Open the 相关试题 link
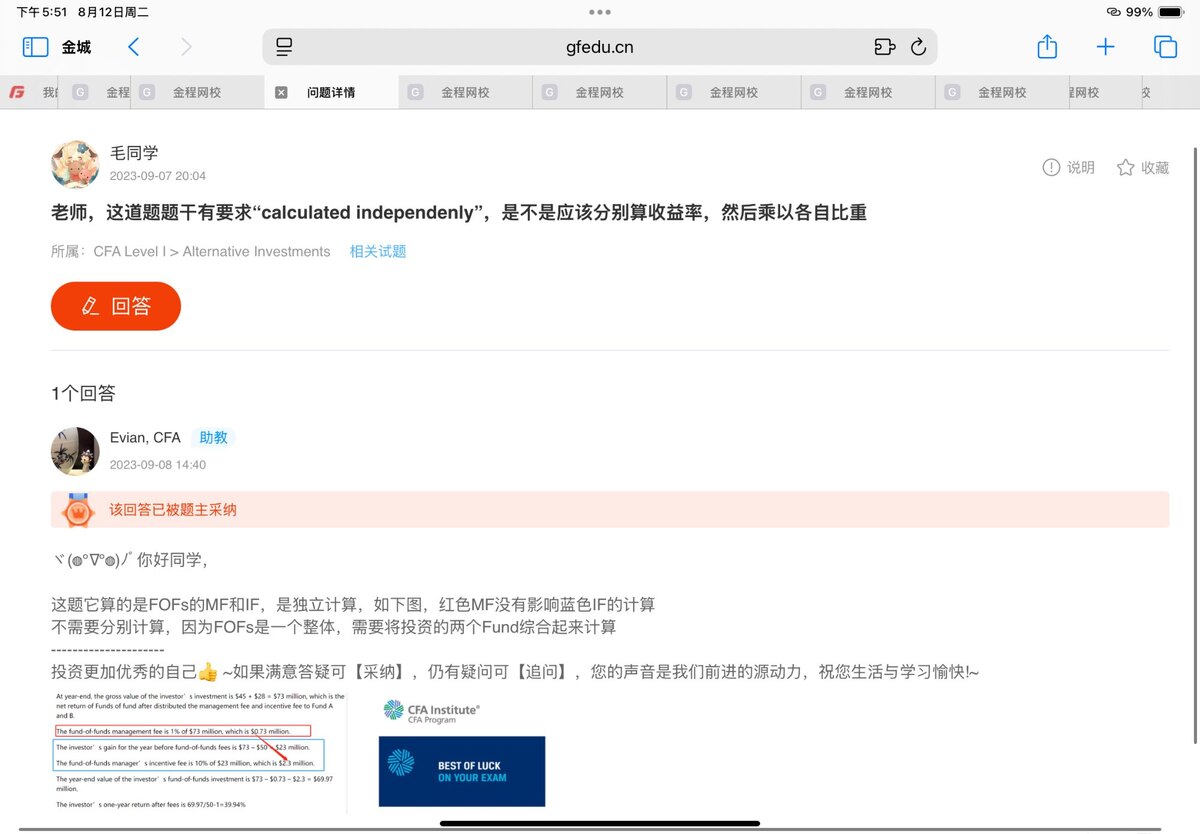 378,251
